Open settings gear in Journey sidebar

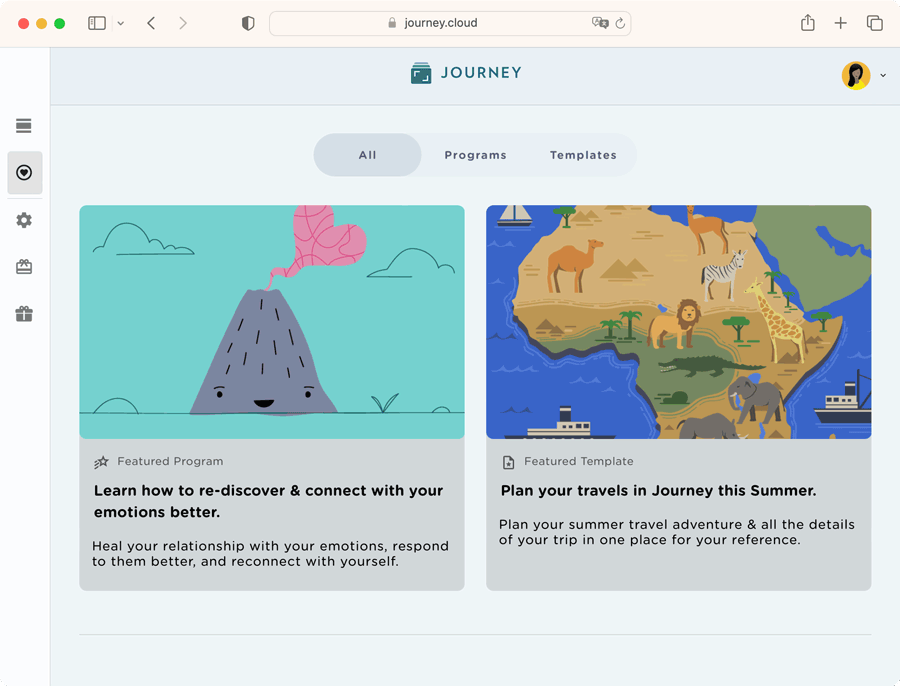[x=24, y=220]
